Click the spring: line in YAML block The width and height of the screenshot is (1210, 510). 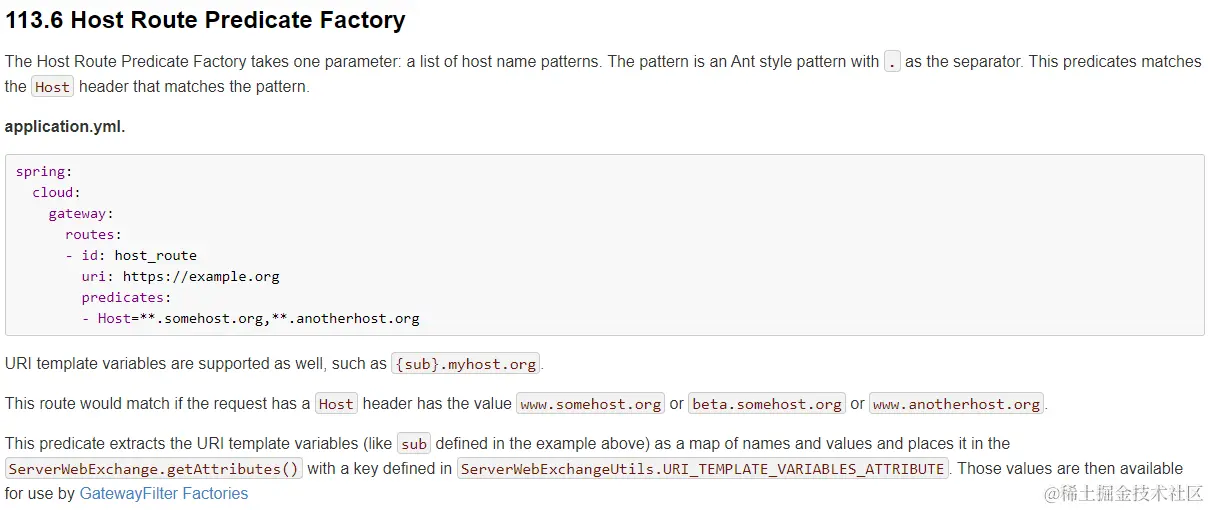(44, 171)
